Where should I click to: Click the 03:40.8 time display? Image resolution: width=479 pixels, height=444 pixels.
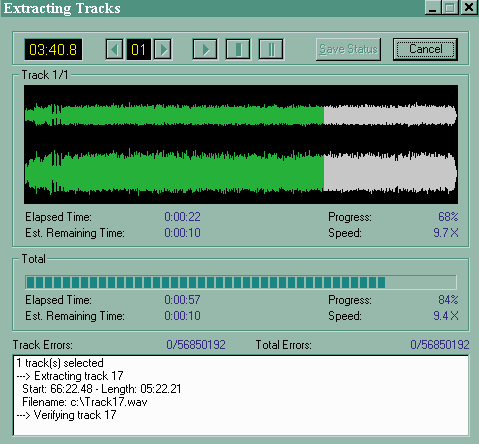53,50
